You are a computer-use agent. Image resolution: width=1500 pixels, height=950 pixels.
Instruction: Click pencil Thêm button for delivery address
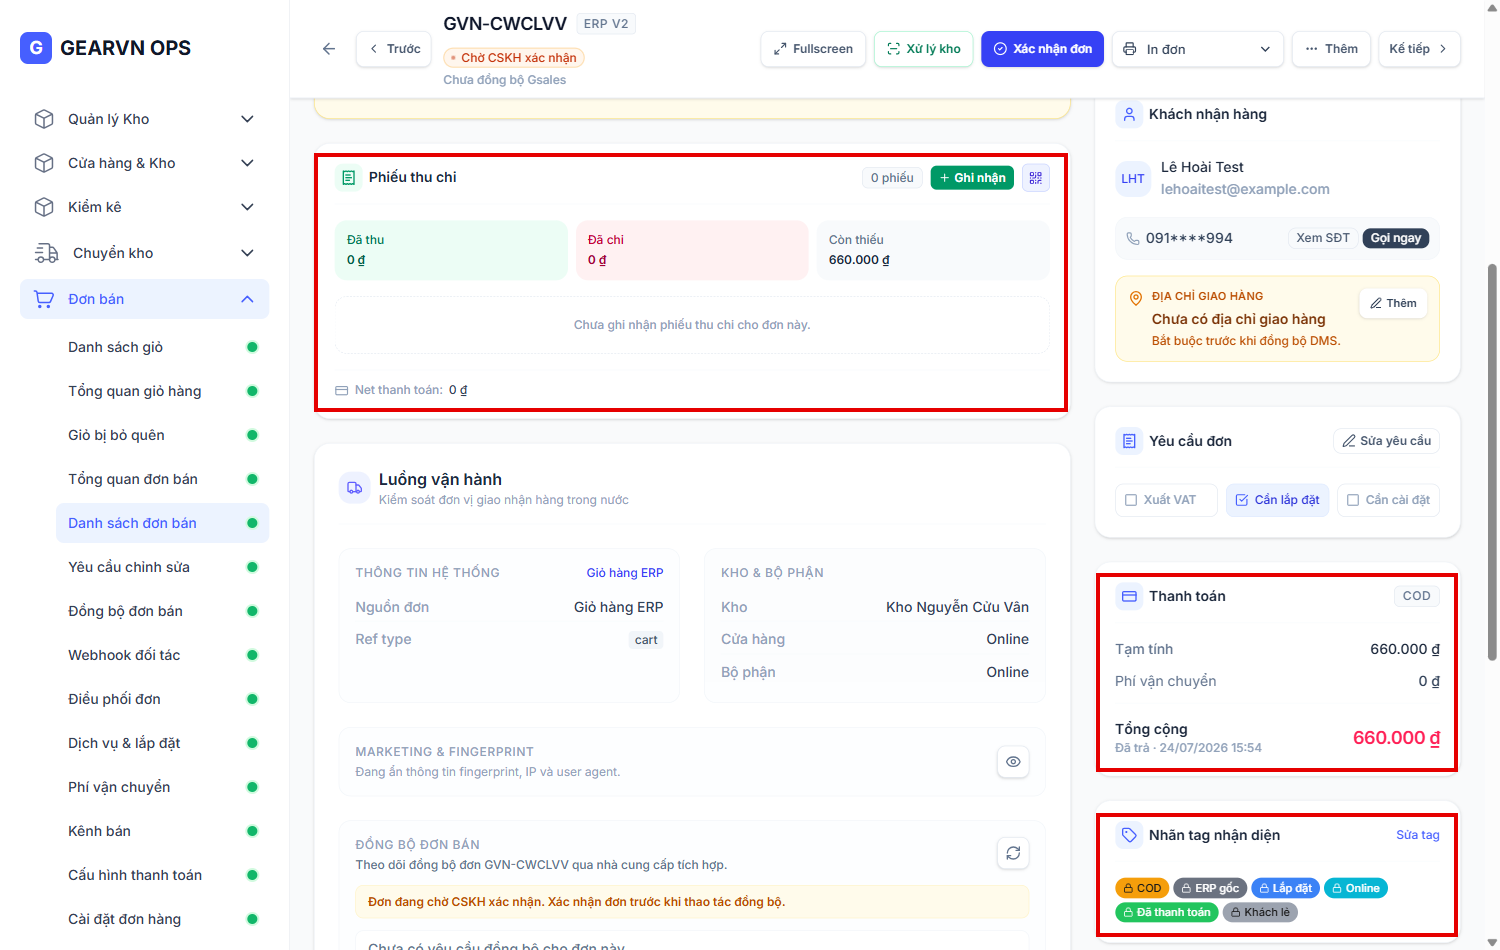pyautogui.click(x=1393, y=303)
